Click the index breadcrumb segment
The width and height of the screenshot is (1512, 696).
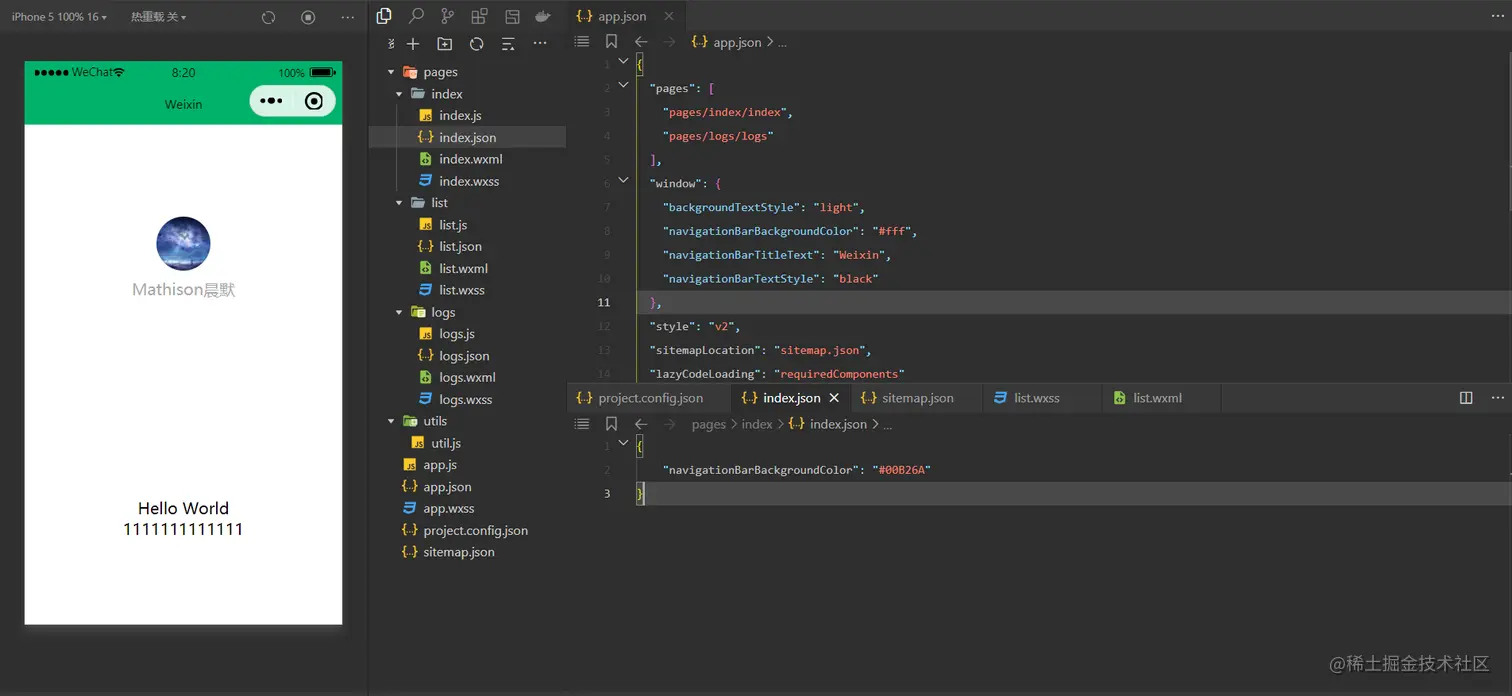pyautogui.click(x=757, y=424)
